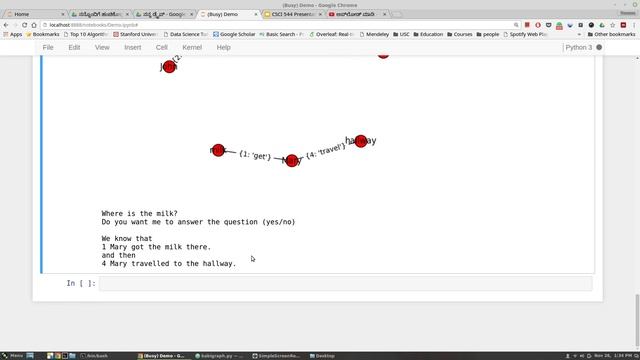This screenshot has width=640, height=360.
Task: Open the Insert menu
Action: (x=133, y=47)
